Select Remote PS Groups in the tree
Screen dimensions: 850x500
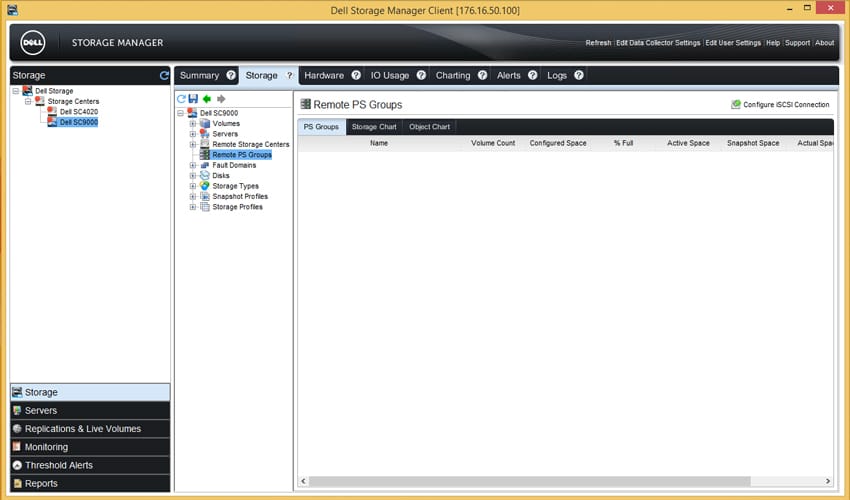click(x=242, y=155)
